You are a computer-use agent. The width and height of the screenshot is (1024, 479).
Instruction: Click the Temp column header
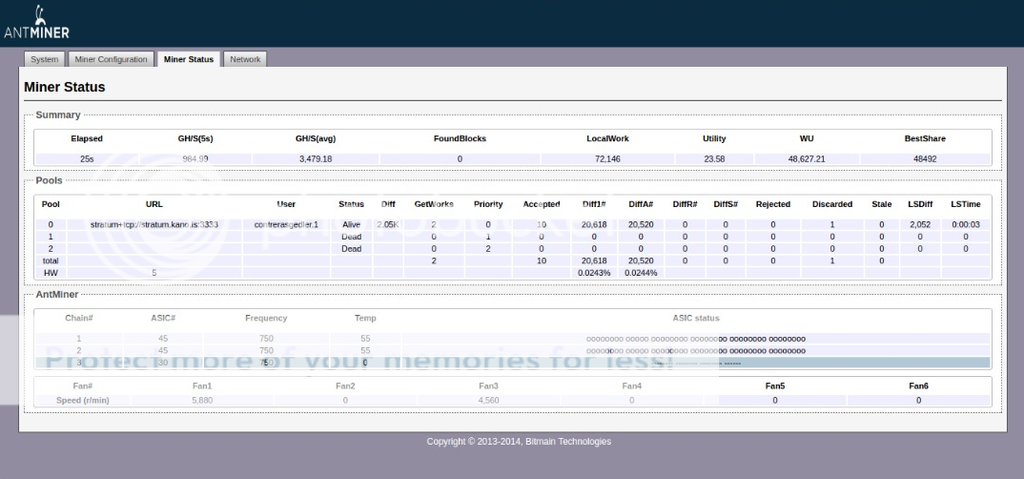click(365, 318)
